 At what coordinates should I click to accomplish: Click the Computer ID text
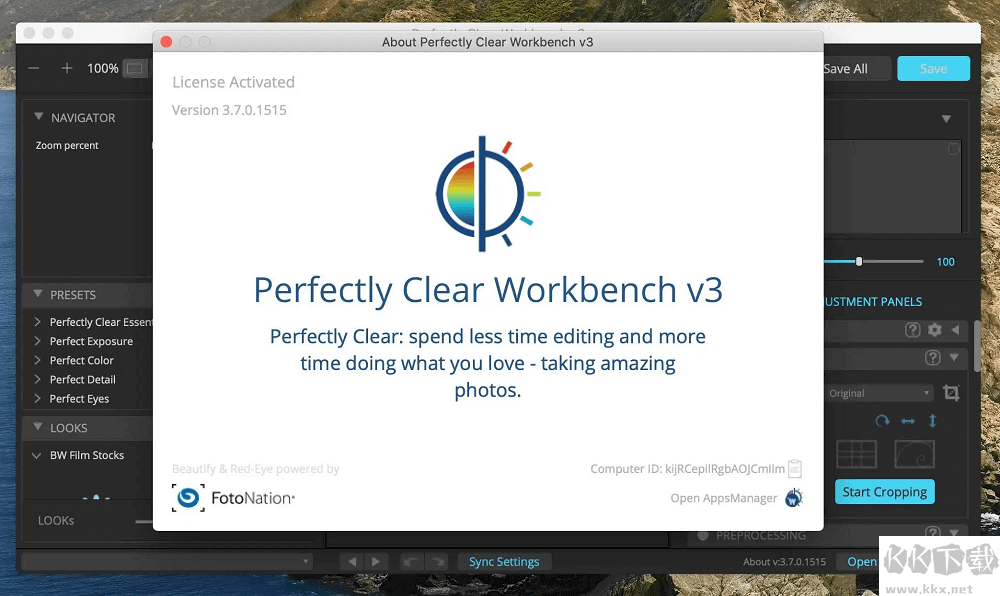[x=688, y=469]
